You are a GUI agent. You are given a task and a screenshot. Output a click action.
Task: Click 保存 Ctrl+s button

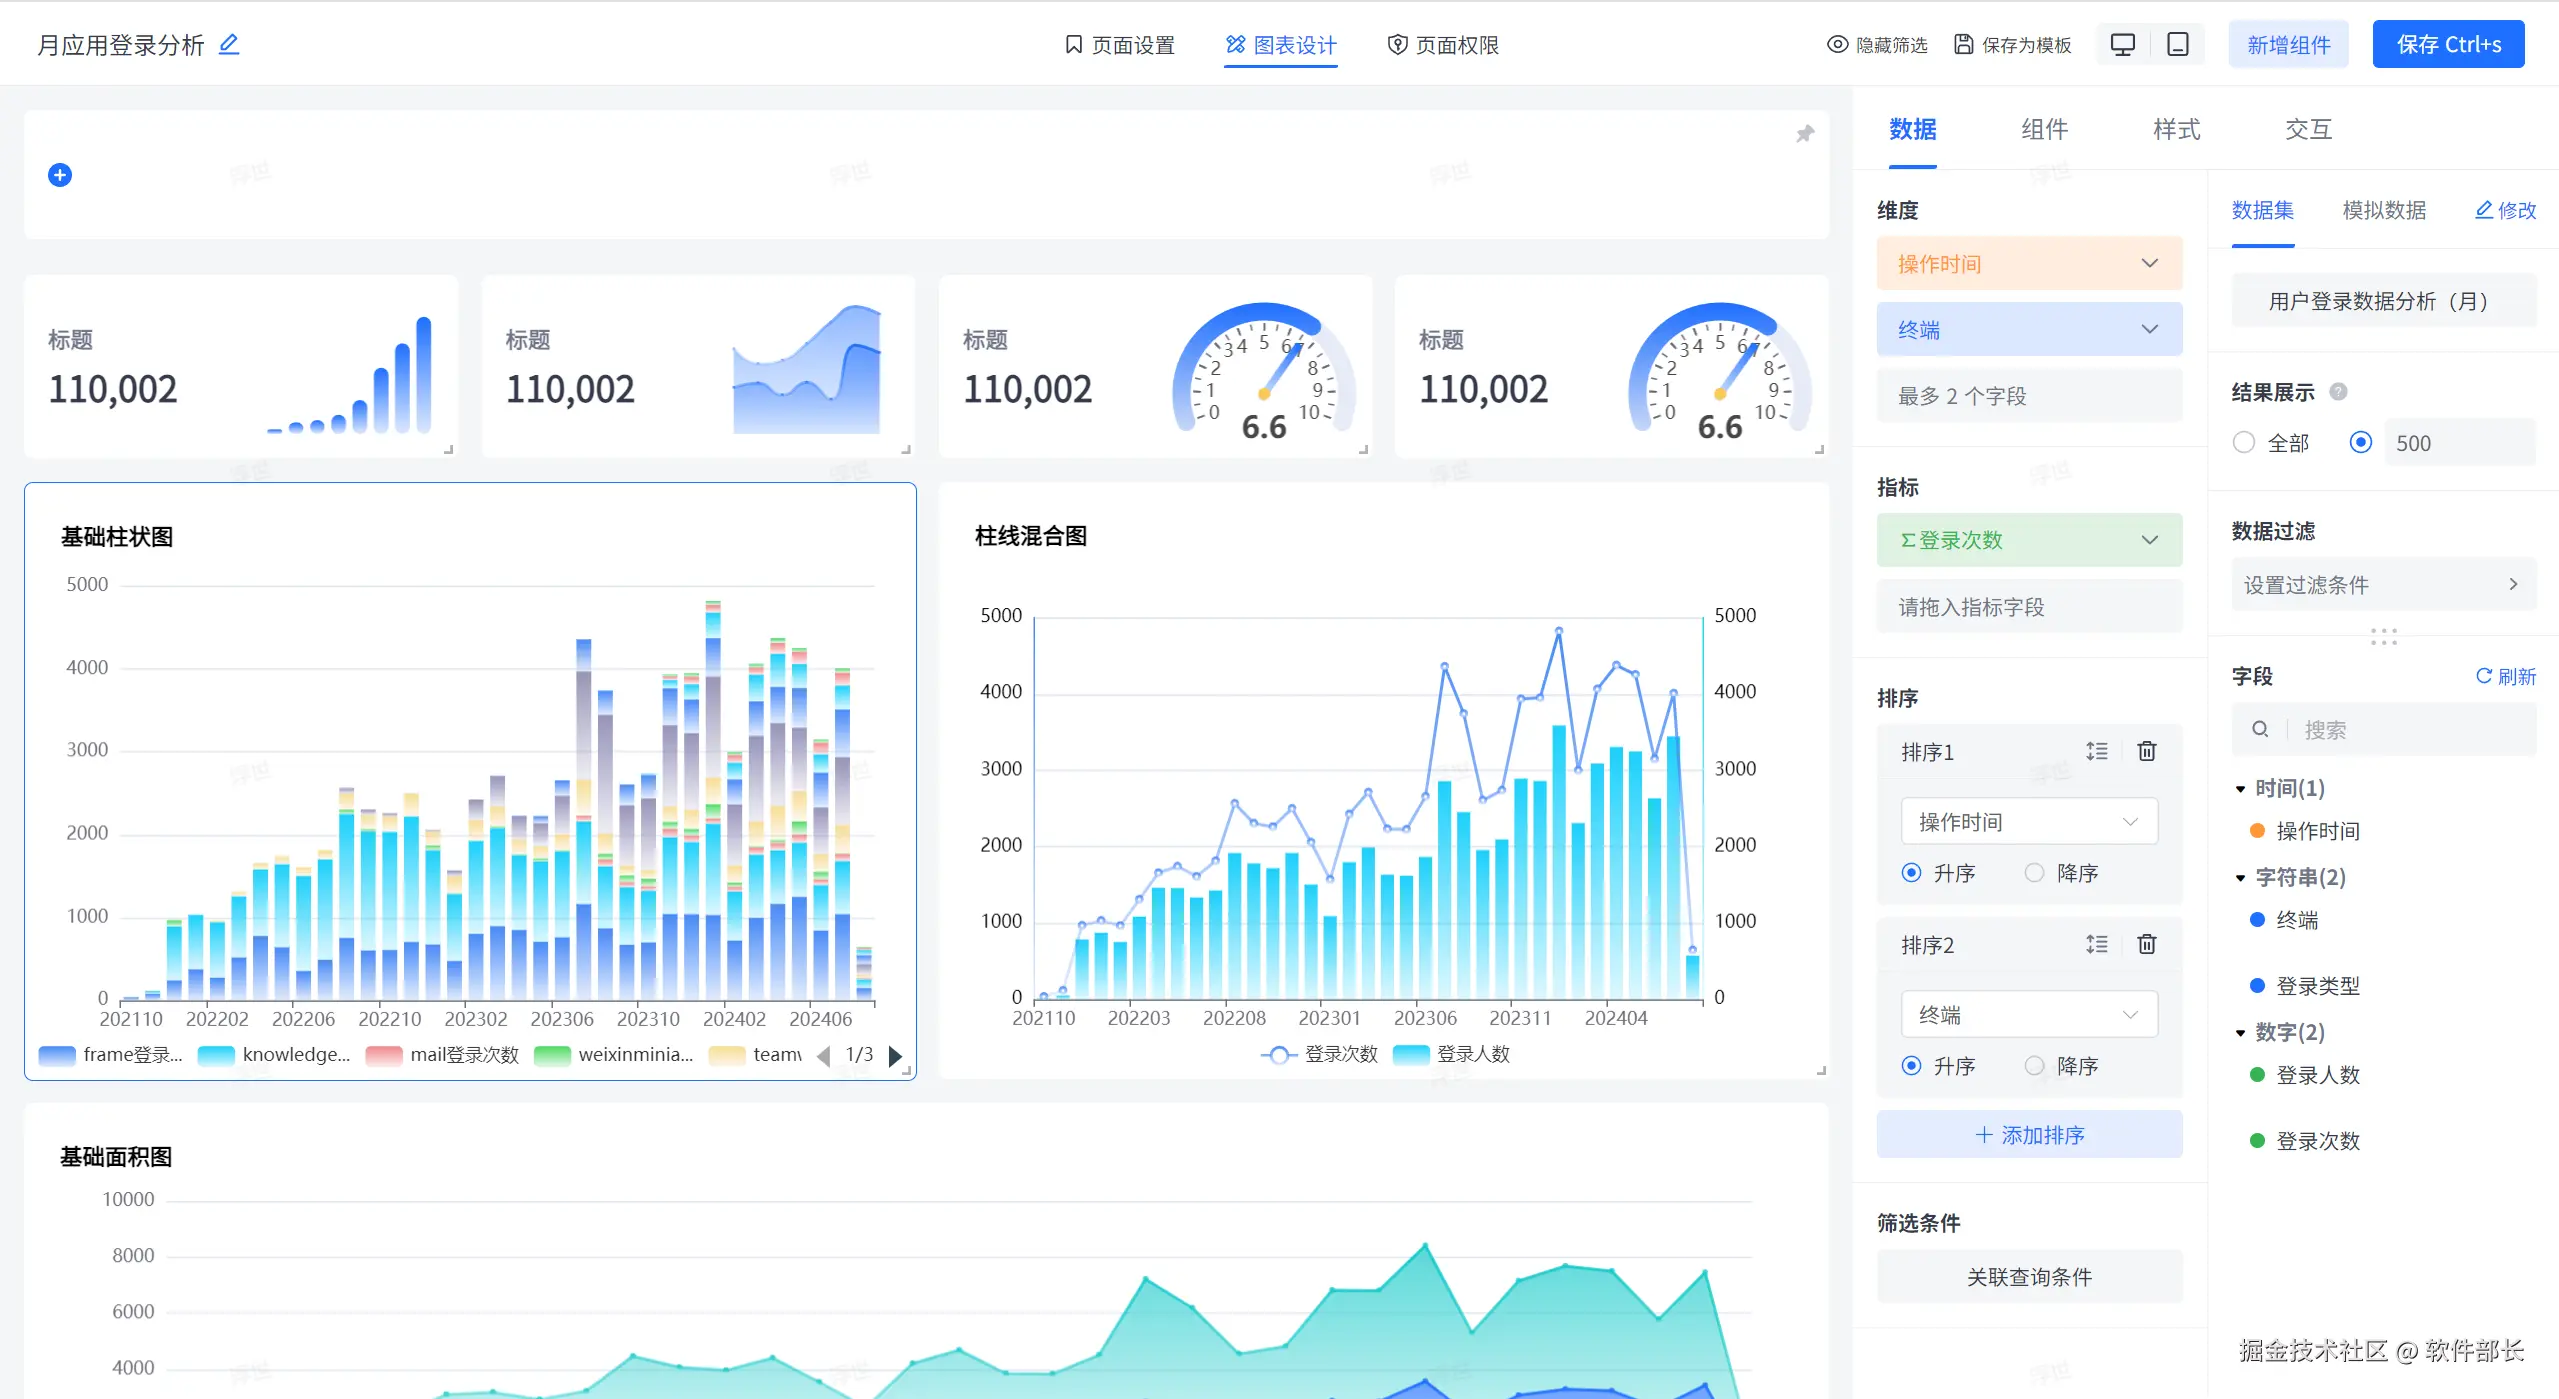(2447, 45)
